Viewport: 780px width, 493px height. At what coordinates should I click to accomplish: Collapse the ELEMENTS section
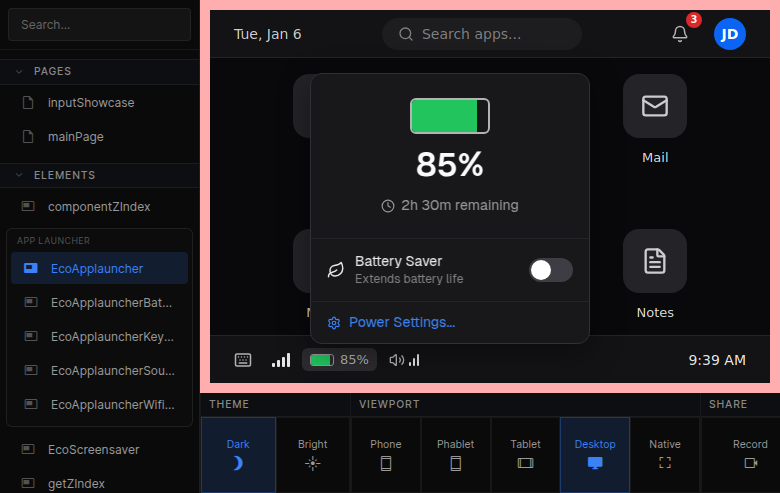[19, 175]
